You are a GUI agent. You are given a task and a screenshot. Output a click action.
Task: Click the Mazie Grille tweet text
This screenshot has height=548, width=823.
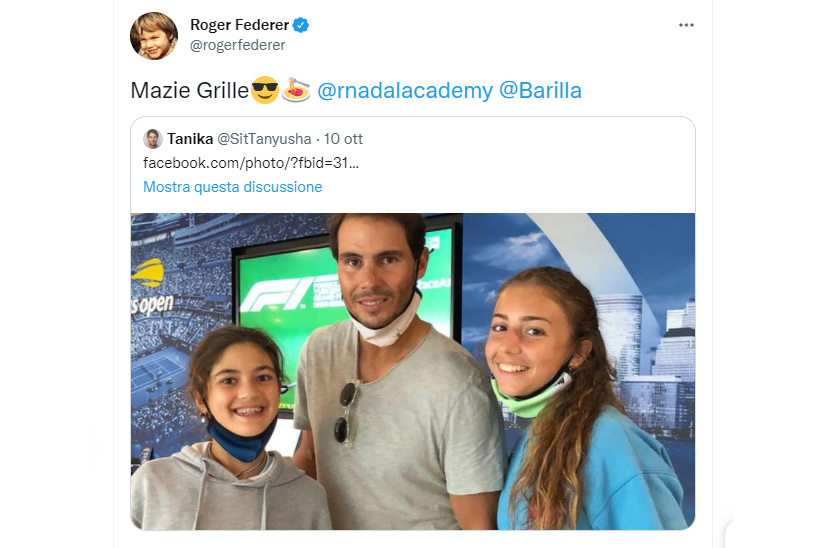click(189, 90)
